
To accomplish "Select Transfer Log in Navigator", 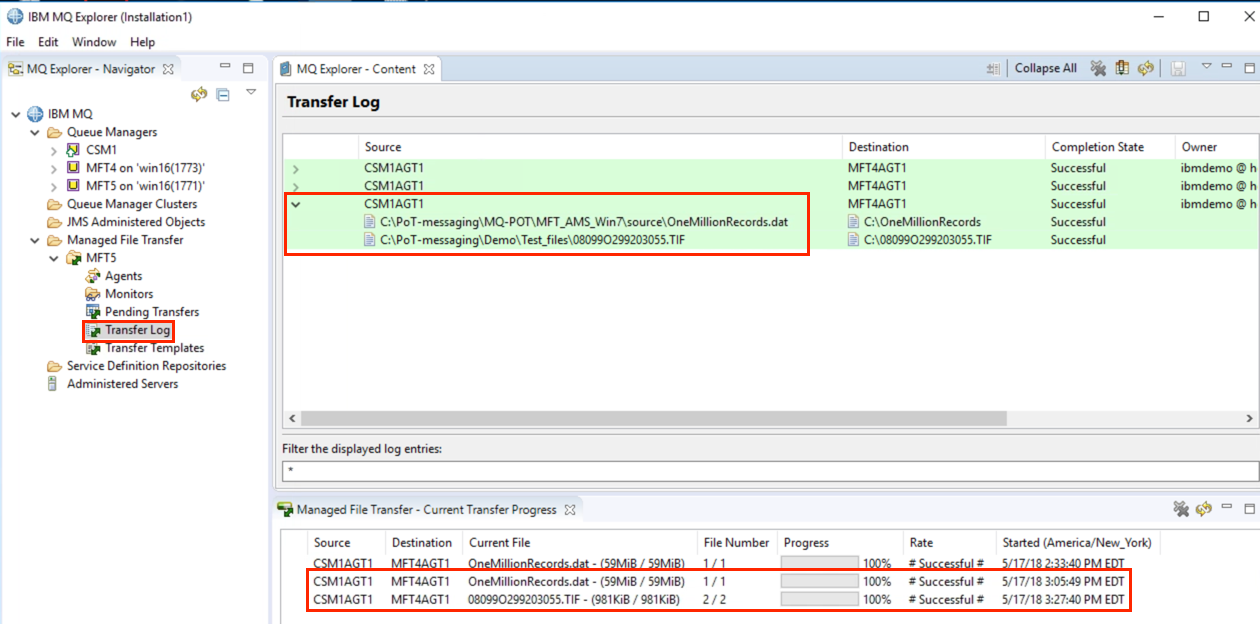I will pyautogui.click(x=137, y=330).
